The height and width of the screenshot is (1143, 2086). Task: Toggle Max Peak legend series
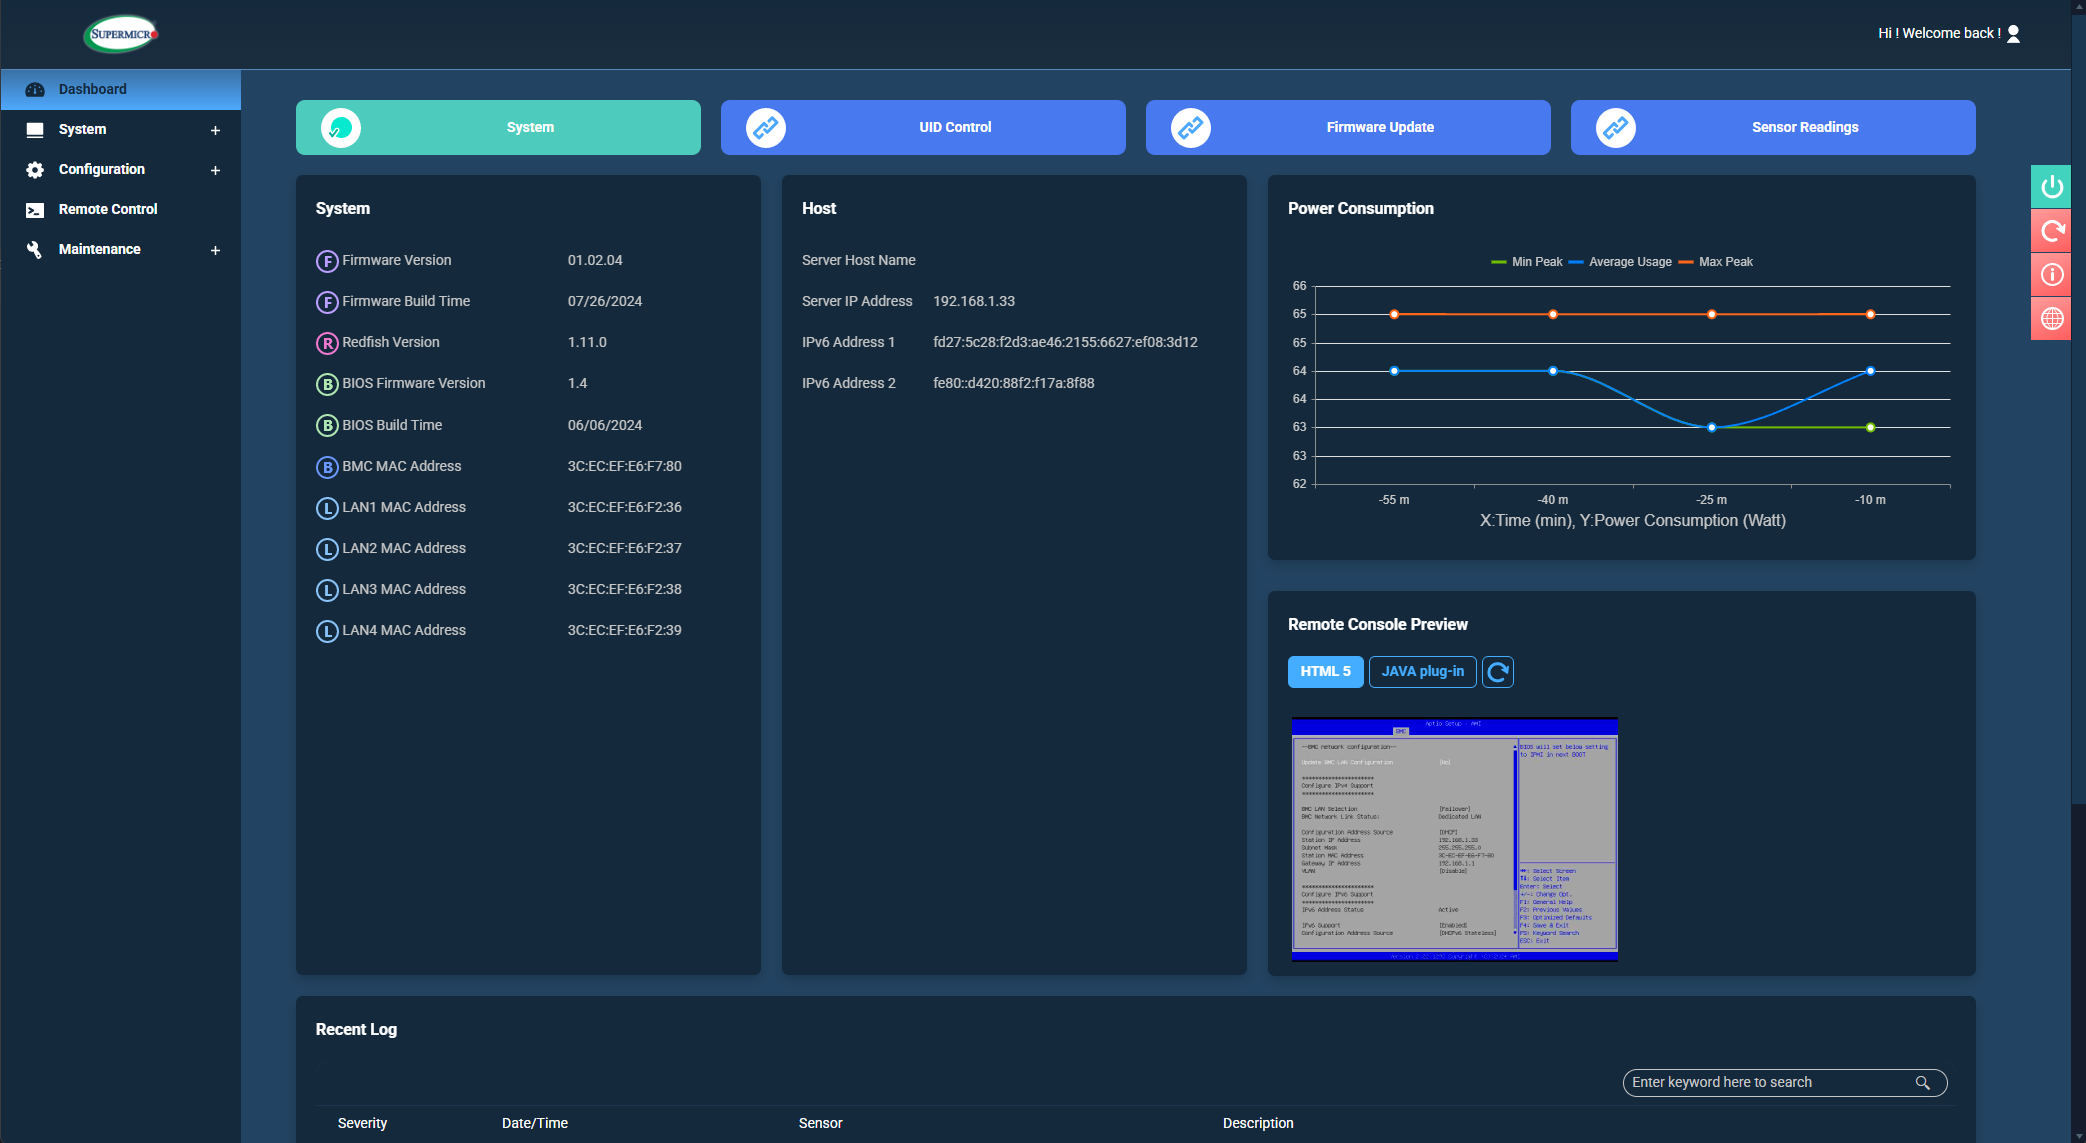[1715, 262]
